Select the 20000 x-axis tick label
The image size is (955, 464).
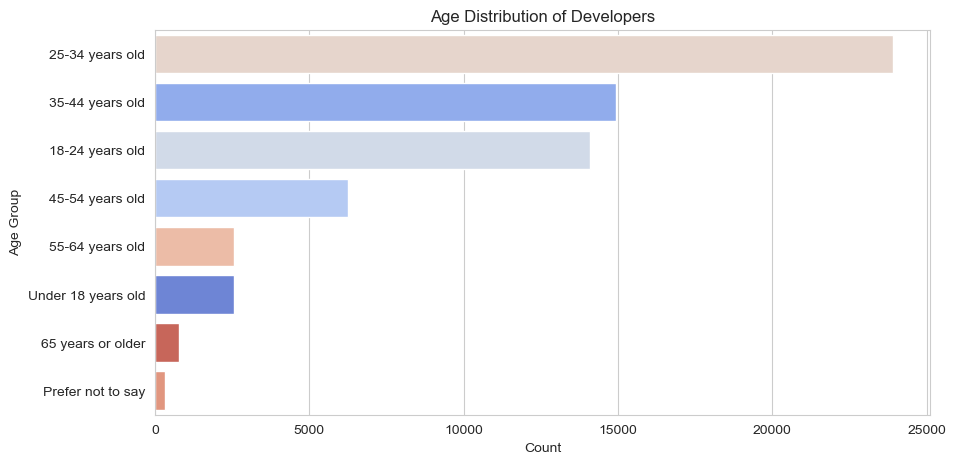coord(772,429)
